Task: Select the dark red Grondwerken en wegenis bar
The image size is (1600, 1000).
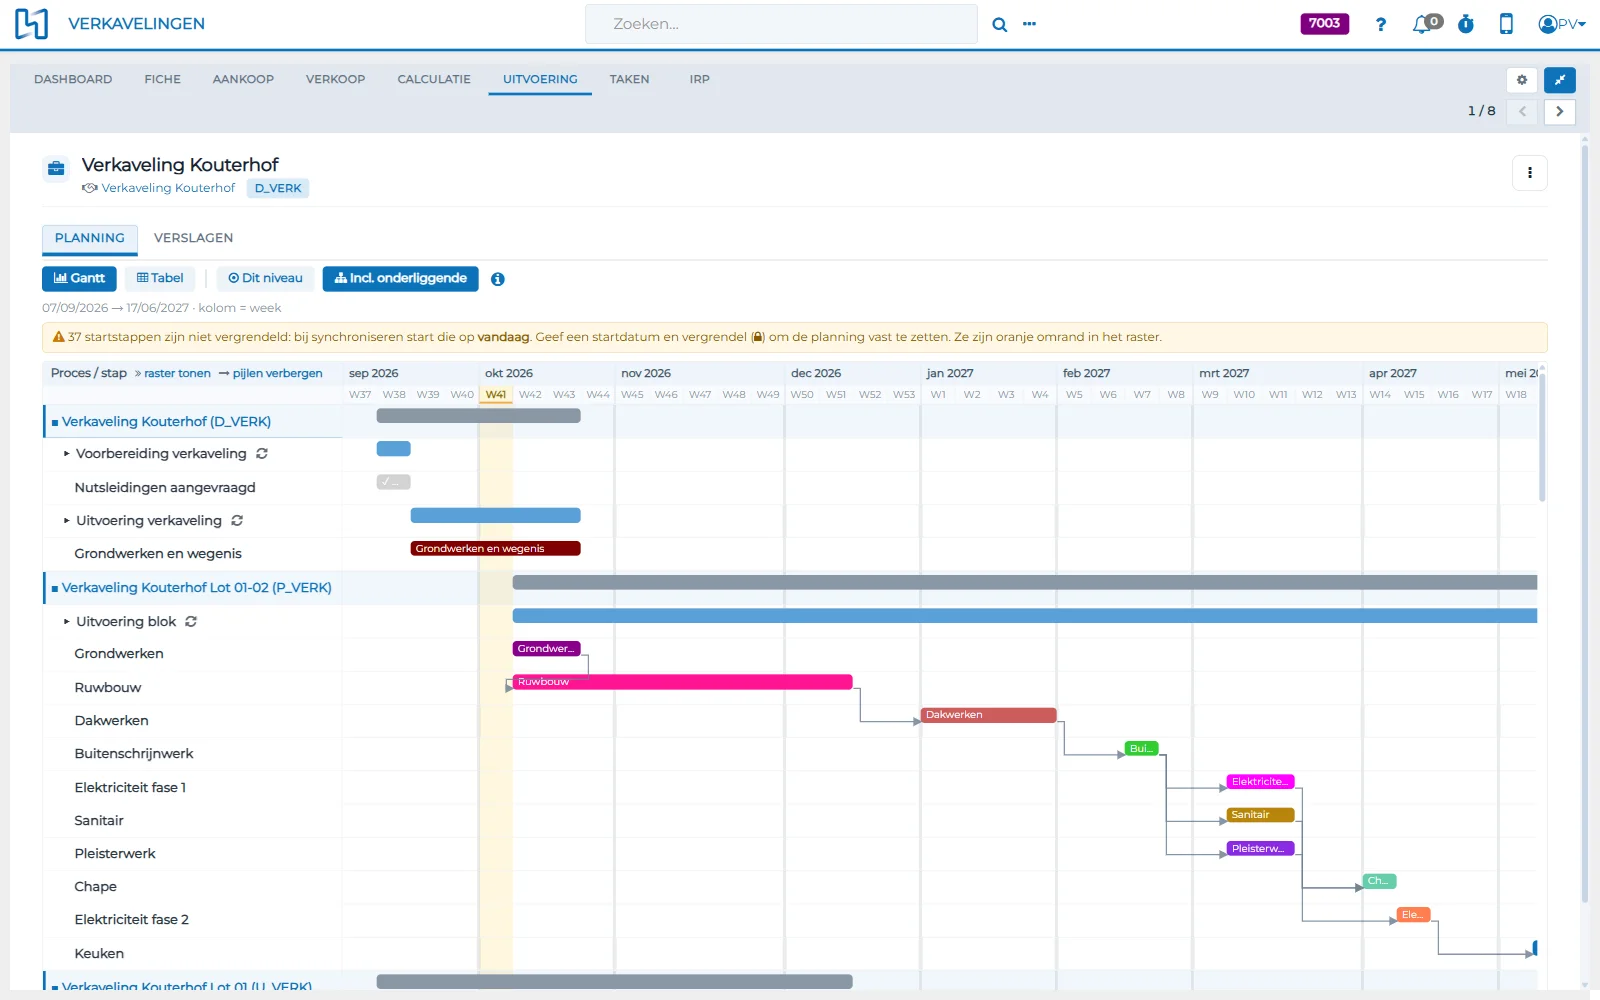Action: click(496, 549)
